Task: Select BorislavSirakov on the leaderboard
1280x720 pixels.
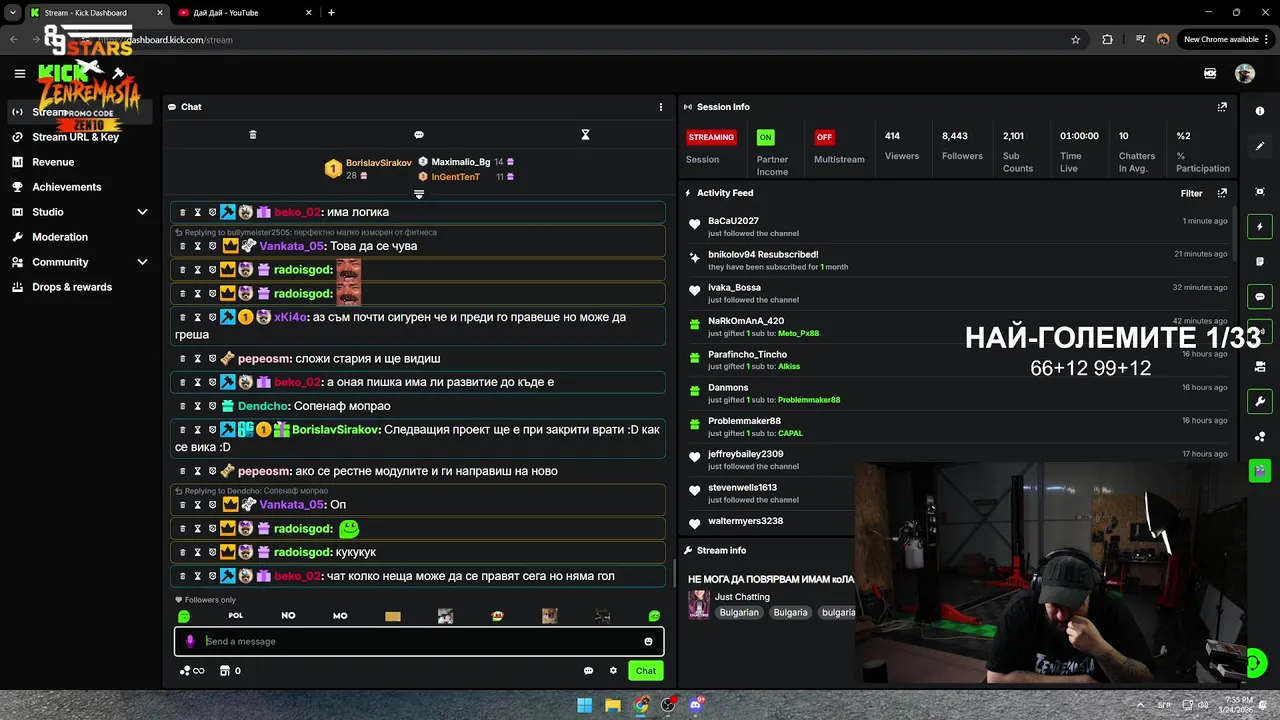Action: [378, 163]
